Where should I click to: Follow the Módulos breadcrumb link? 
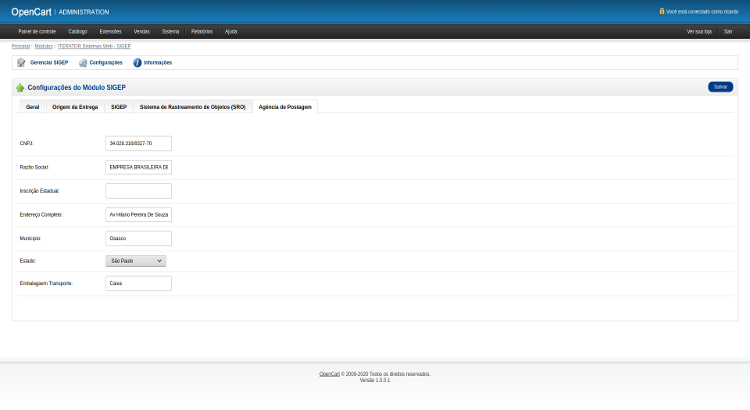[44, 46]
